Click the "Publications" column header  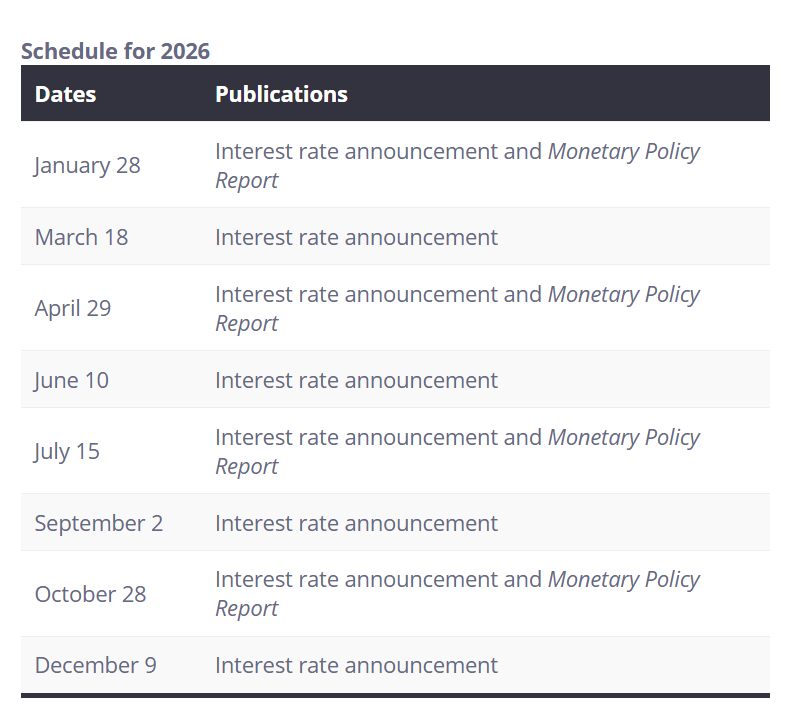281,94
